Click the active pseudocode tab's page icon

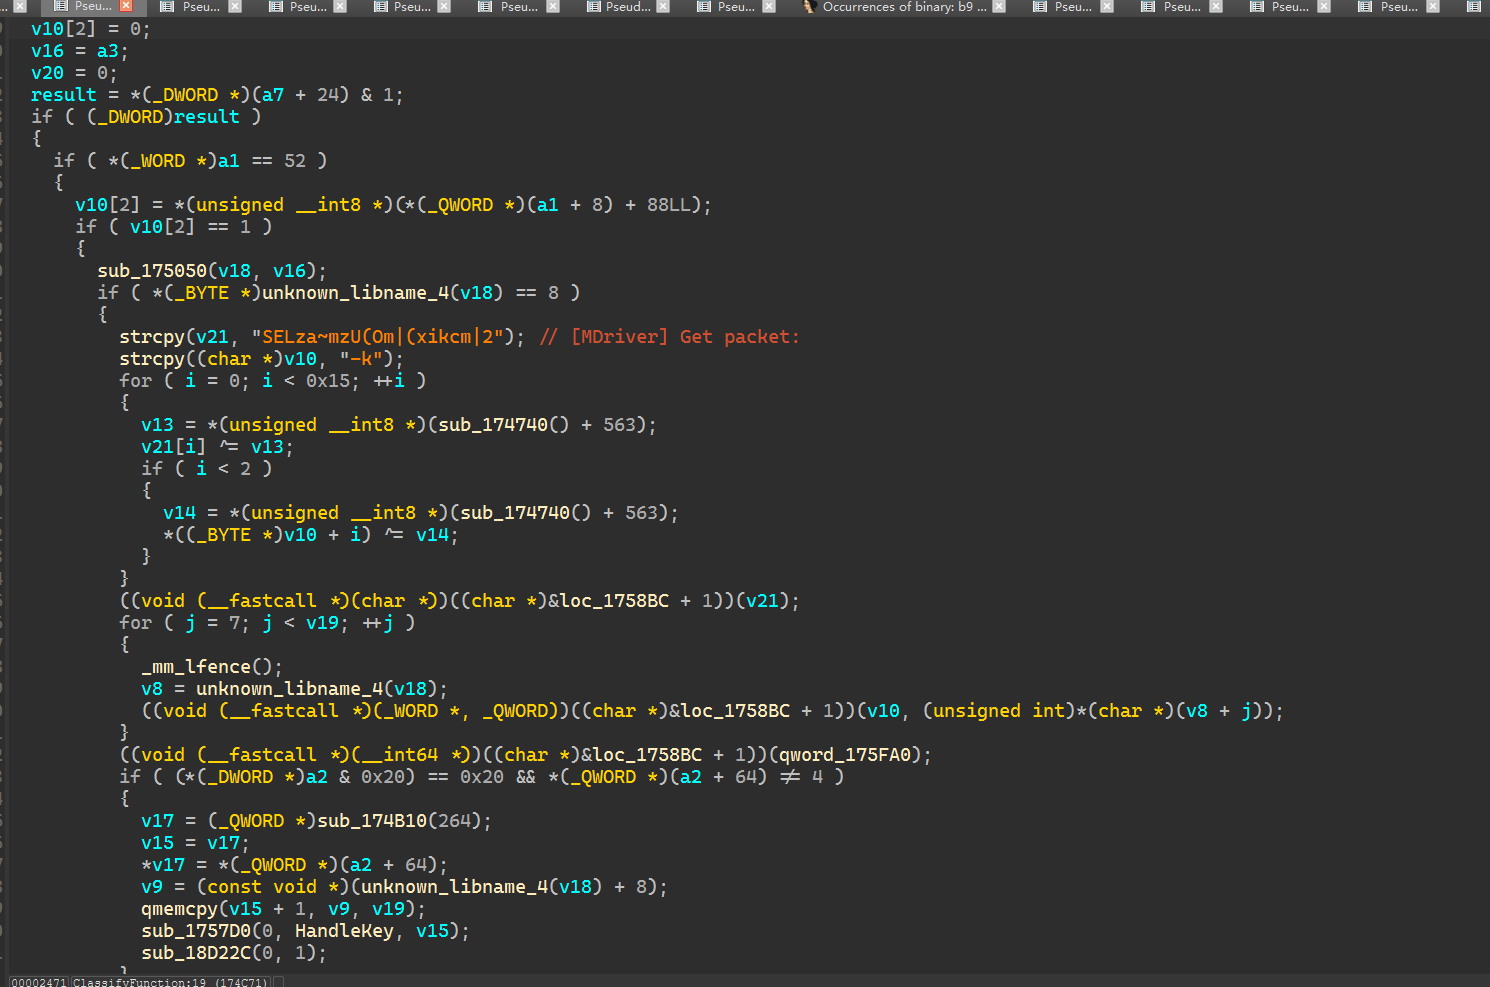point(61,6)
